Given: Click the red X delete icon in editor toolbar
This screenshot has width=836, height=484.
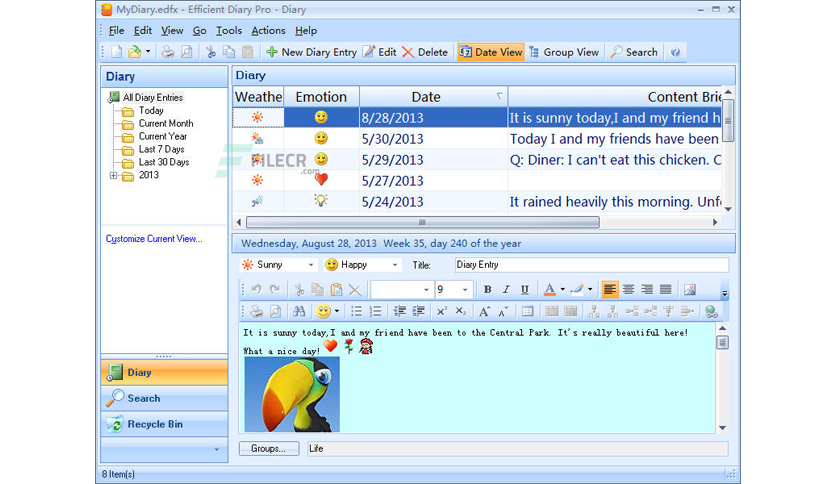Looking at the screenshot, I should [x=355, y=289].
